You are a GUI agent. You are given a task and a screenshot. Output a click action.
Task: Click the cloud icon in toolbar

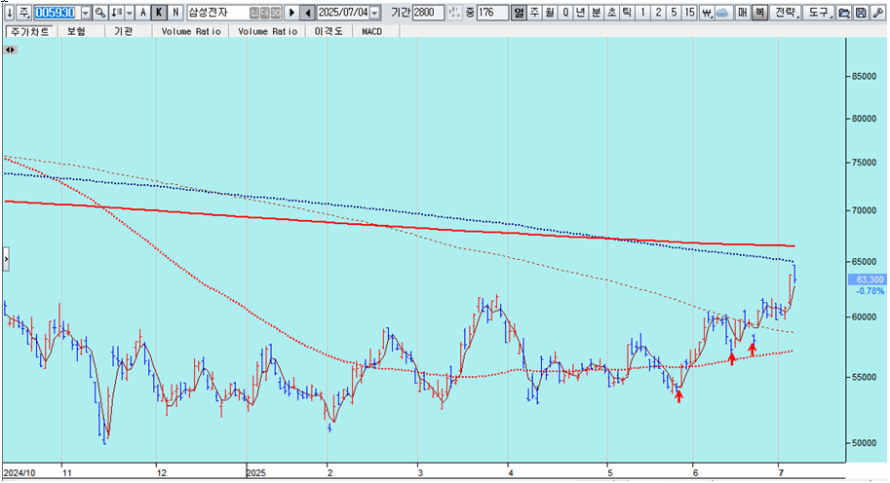tap(724, 13)
